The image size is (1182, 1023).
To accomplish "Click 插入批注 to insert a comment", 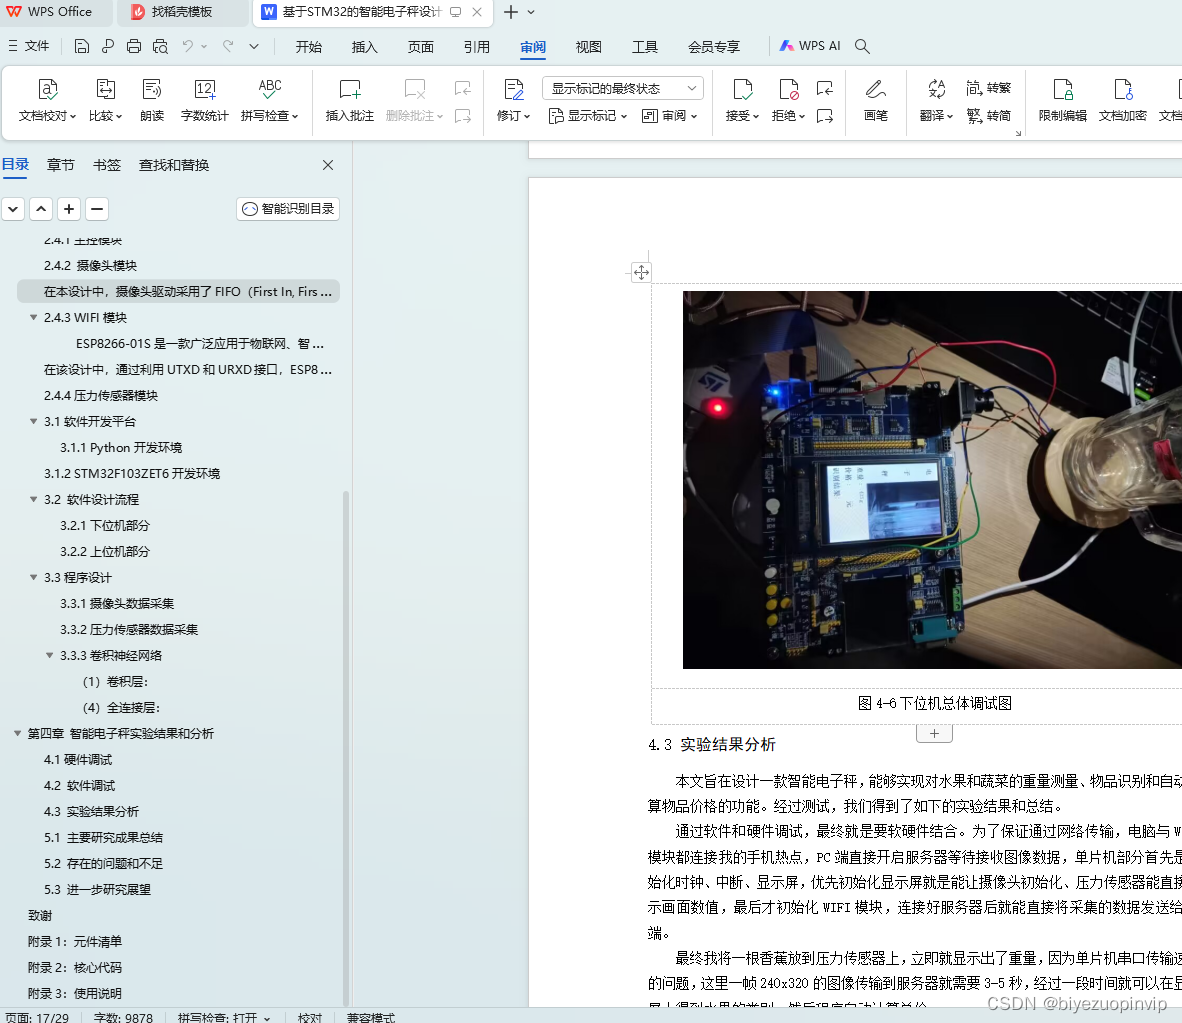I will click(x=349, y=100).
